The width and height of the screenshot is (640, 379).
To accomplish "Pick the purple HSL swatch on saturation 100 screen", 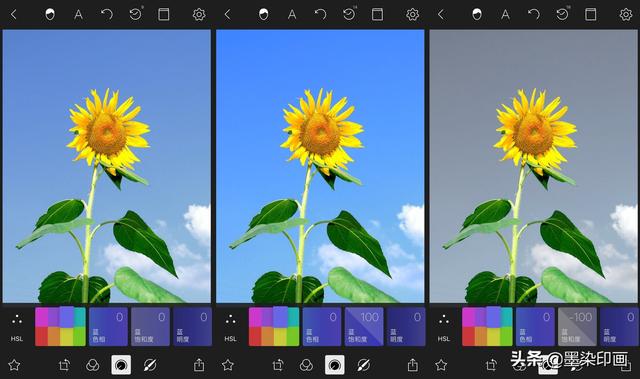I will [267, 317].
